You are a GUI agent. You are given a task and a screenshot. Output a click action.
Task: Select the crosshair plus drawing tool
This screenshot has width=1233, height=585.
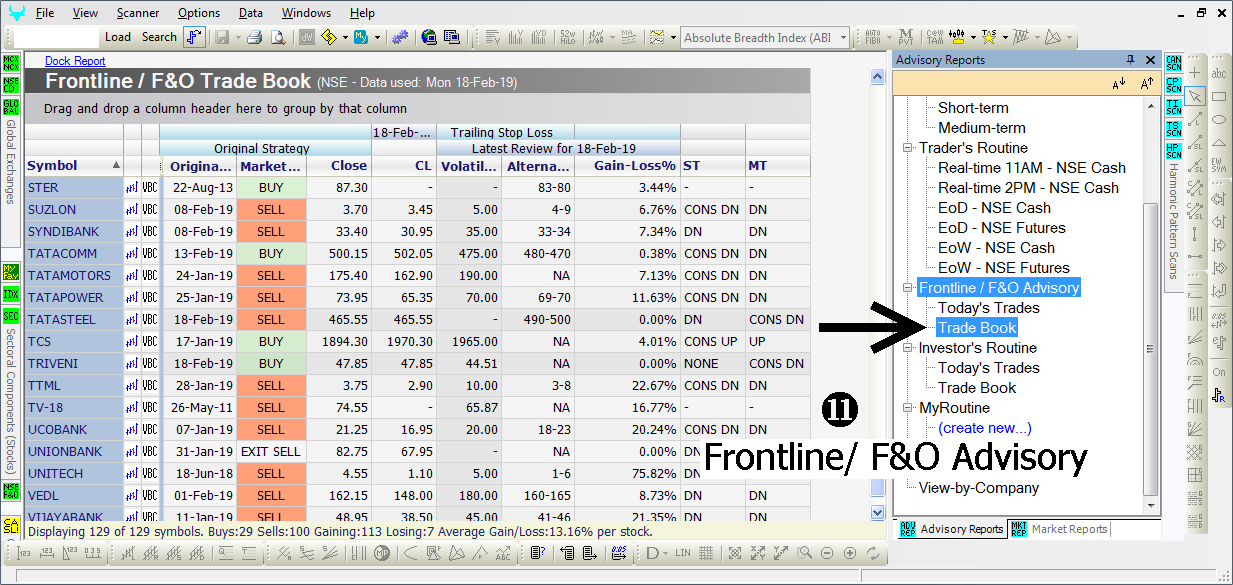pos(1195,74)
